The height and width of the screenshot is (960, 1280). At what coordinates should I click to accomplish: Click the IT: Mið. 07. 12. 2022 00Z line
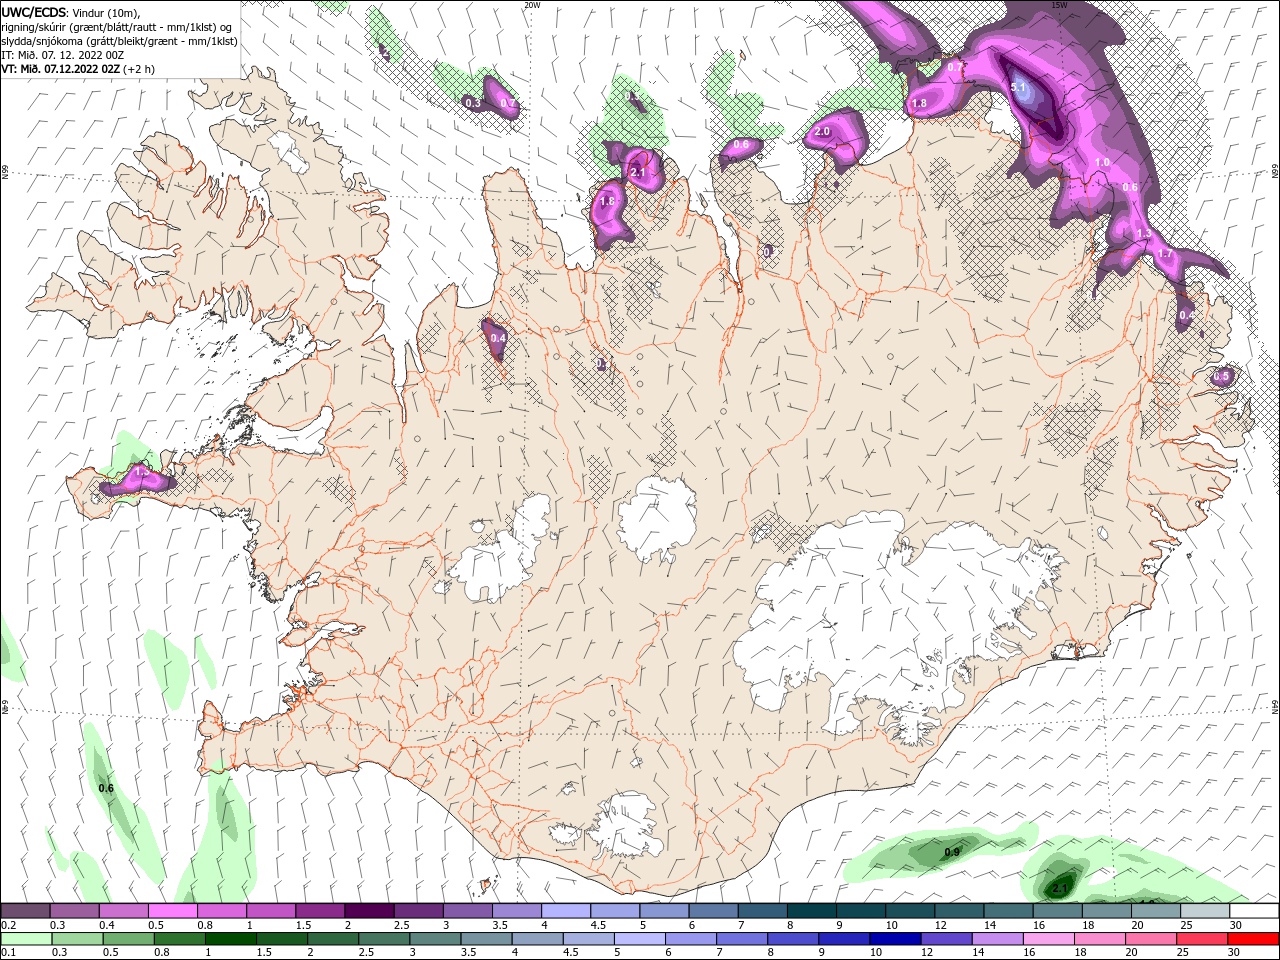(62, 55)
